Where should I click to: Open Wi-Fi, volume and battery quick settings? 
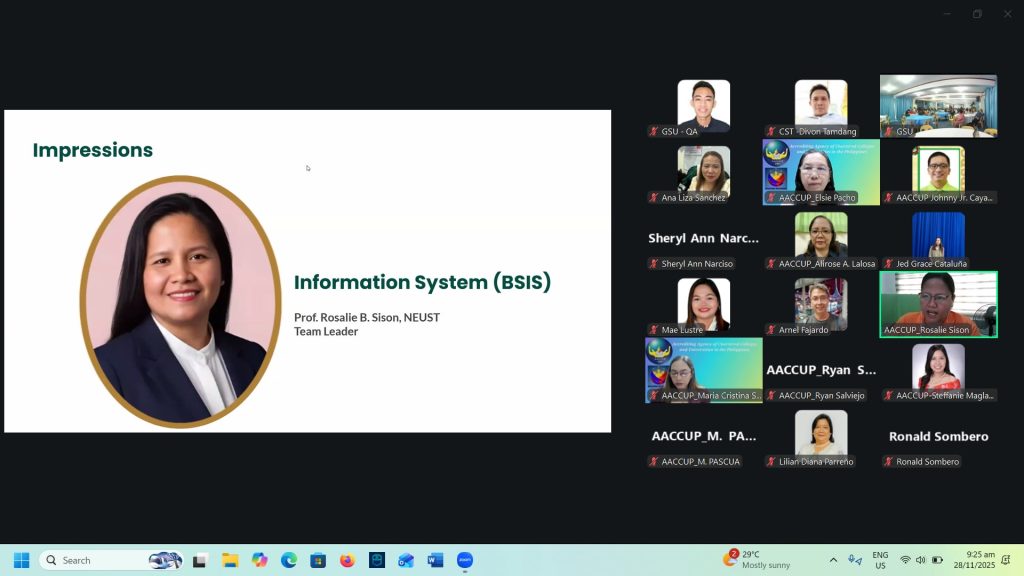pos(921,560)
